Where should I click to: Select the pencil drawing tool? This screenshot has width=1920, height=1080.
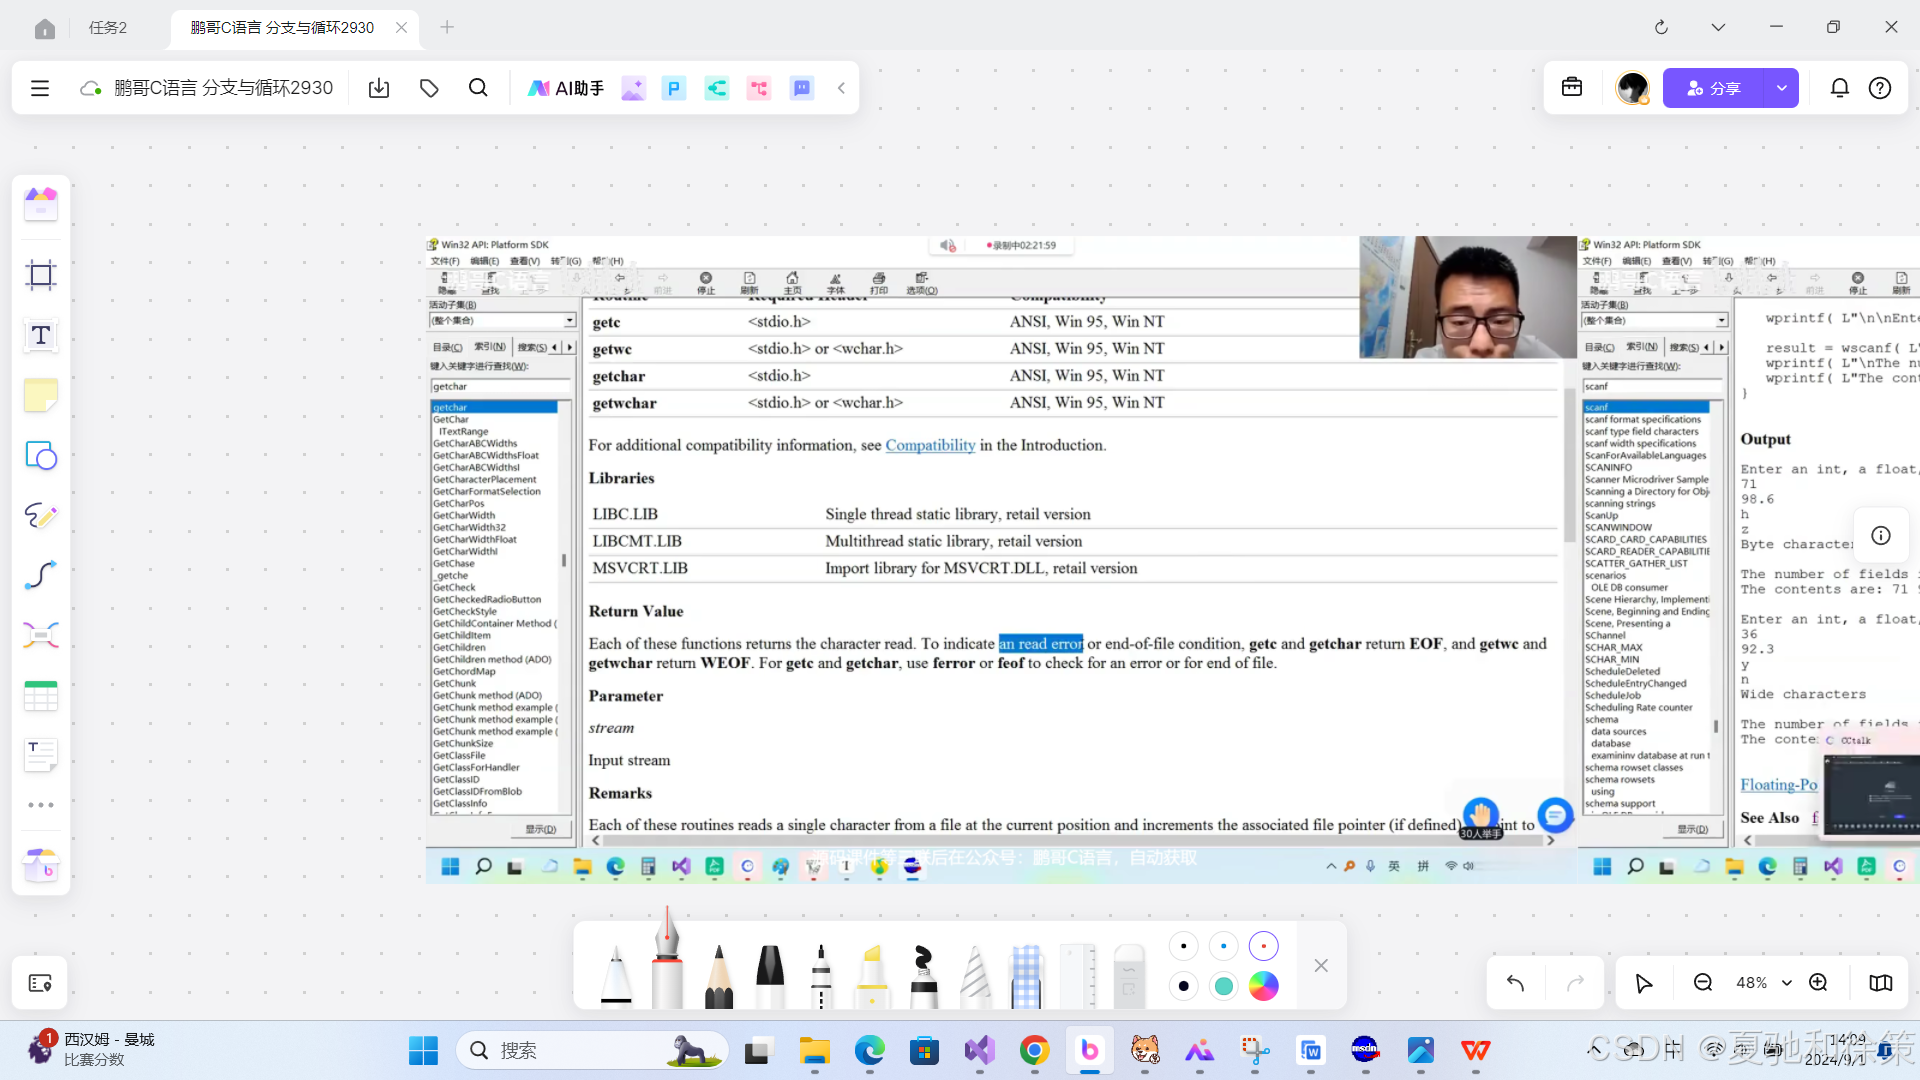tap(718, 975)
